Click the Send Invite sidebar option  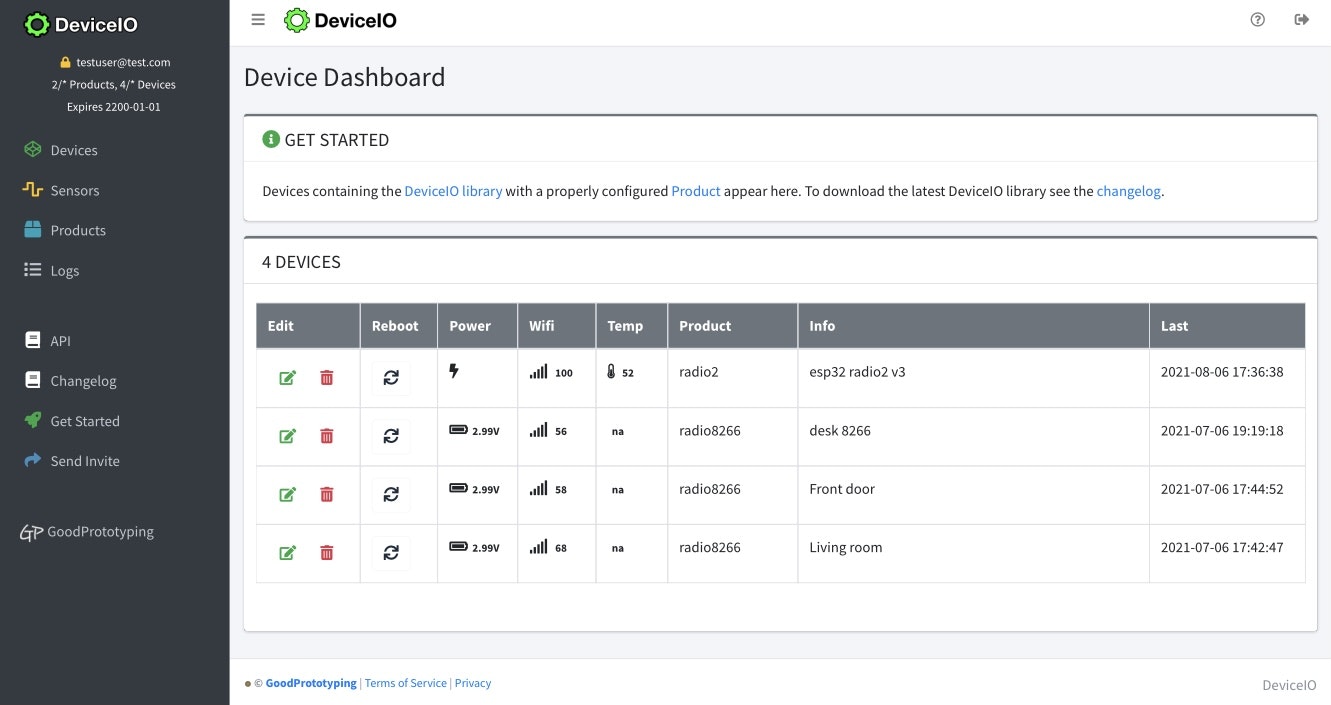(86, 460)
